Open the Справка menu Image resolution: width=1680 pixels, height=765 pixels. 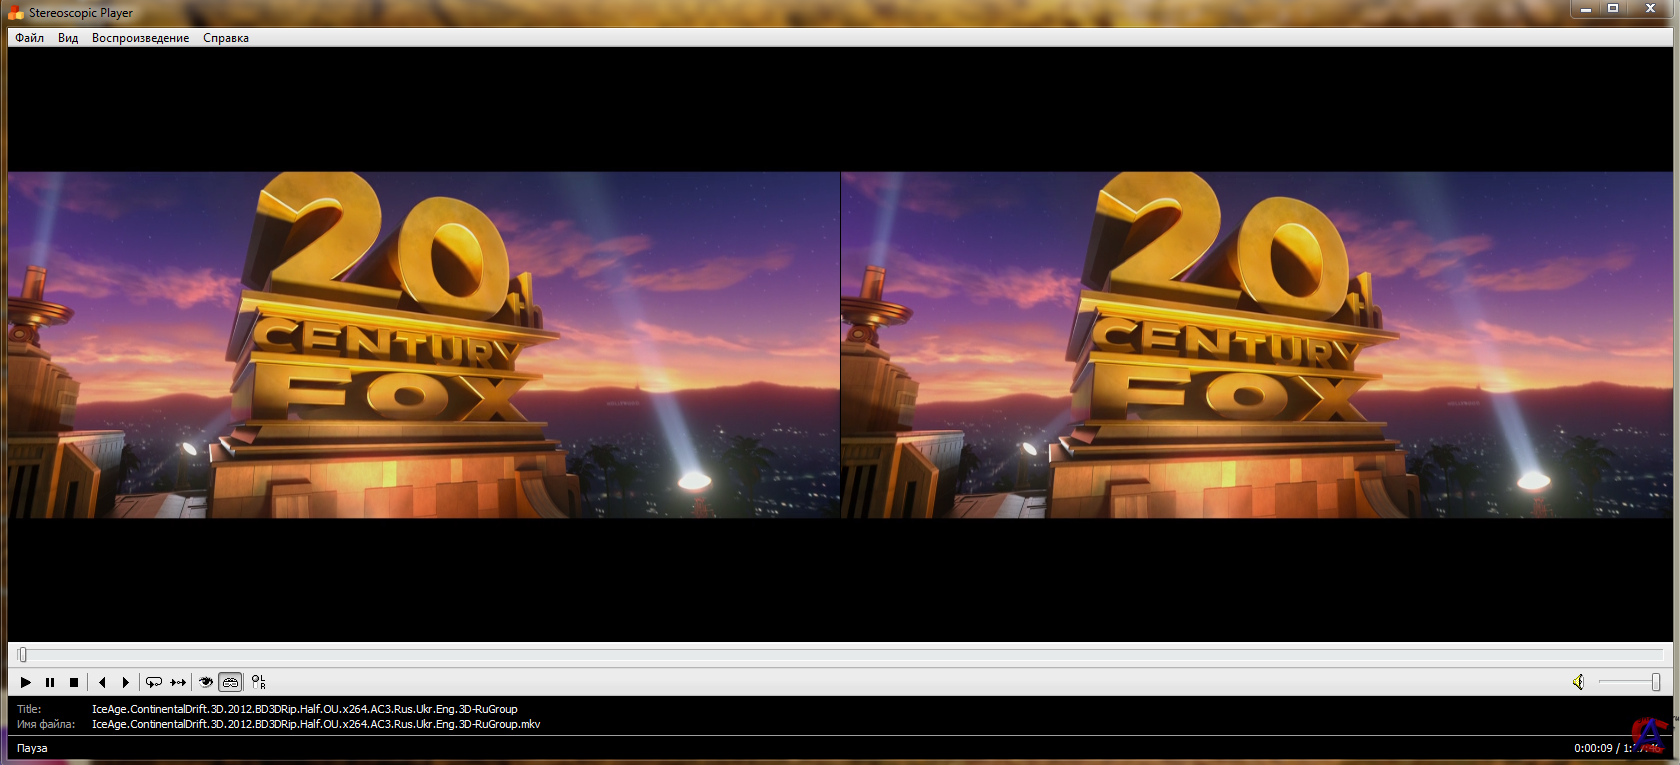pos(226,38)
